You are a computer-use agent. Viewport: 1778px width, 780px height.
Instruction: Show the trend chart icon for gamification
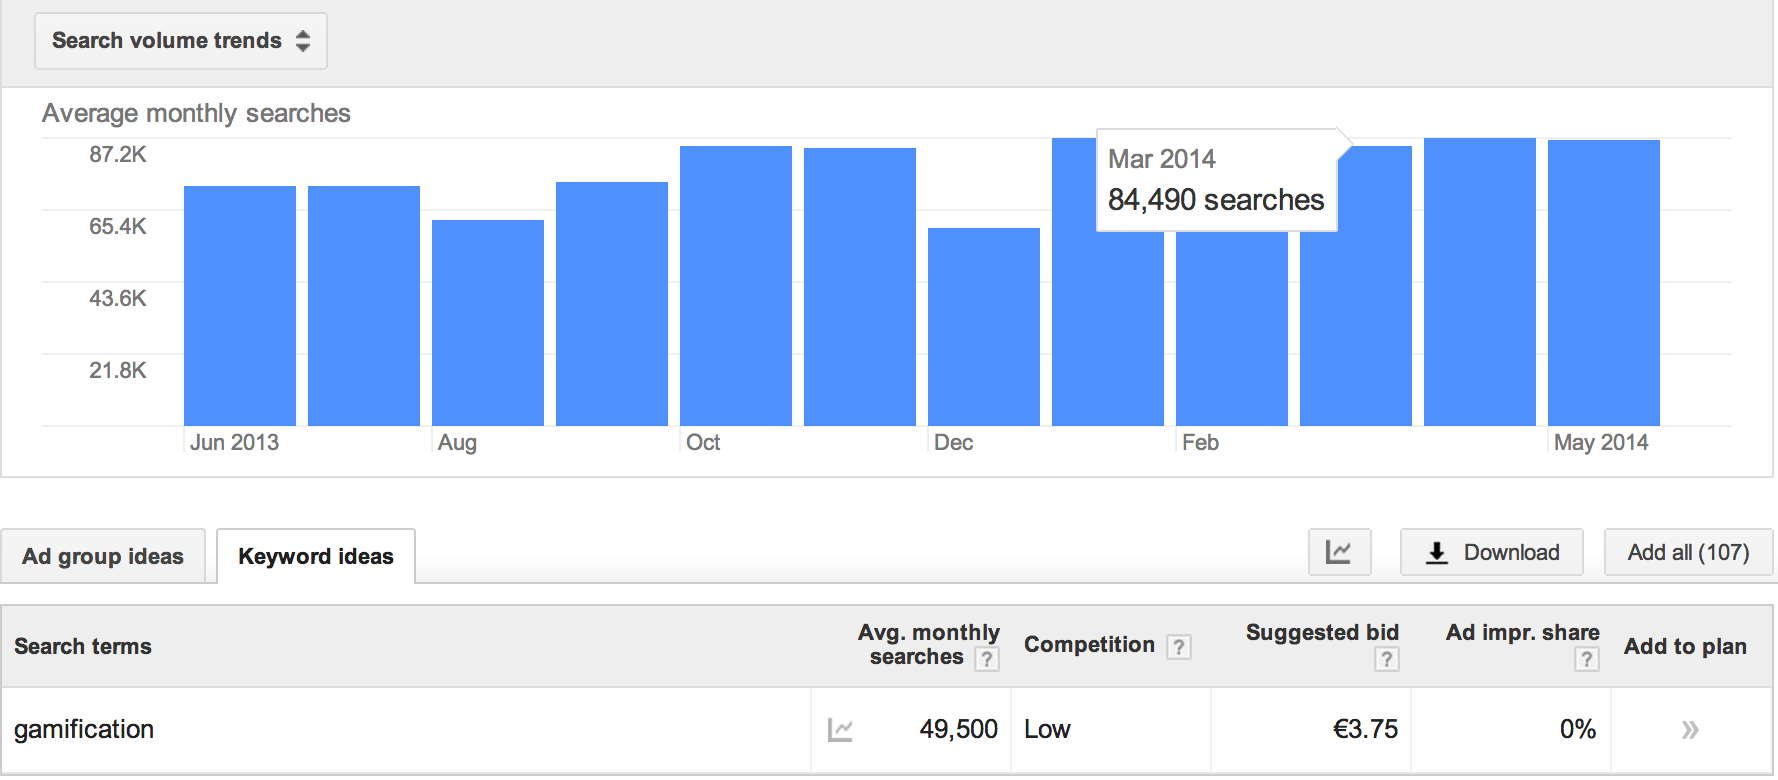(x=840, y=730)
